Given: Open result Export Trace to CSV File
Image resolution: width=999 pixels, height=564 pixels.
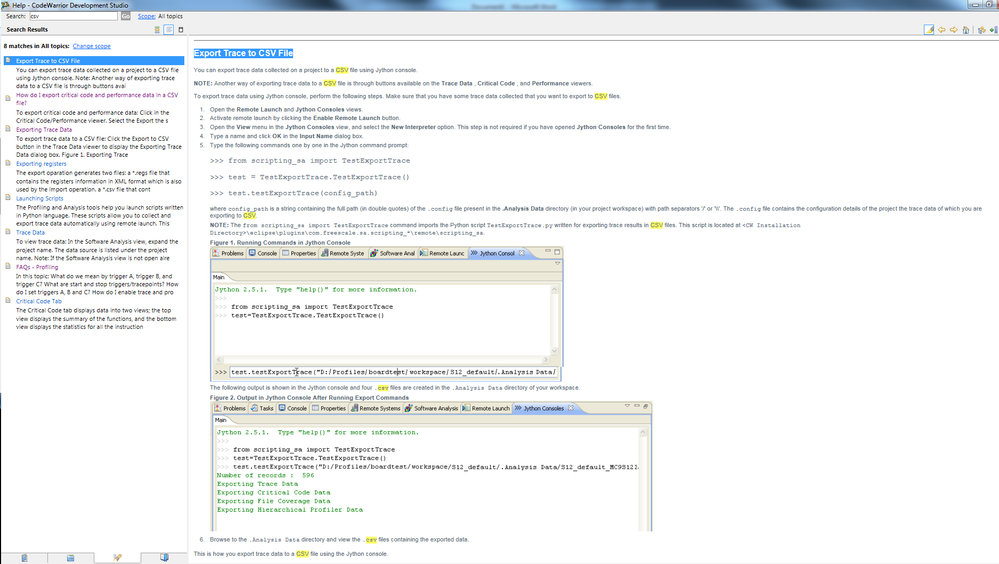Looking at the screenshot, I should 48,61.
